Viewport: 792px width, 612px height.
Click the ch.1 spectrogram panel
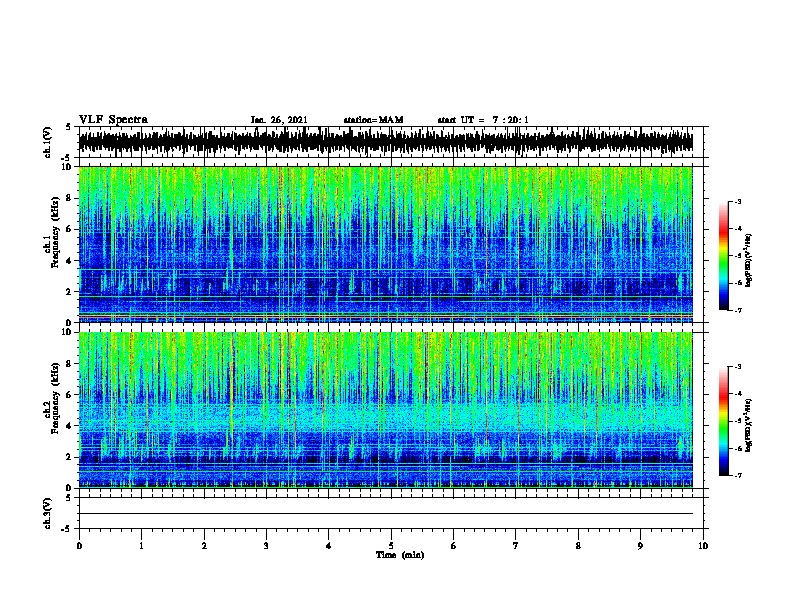click(386, 244)
